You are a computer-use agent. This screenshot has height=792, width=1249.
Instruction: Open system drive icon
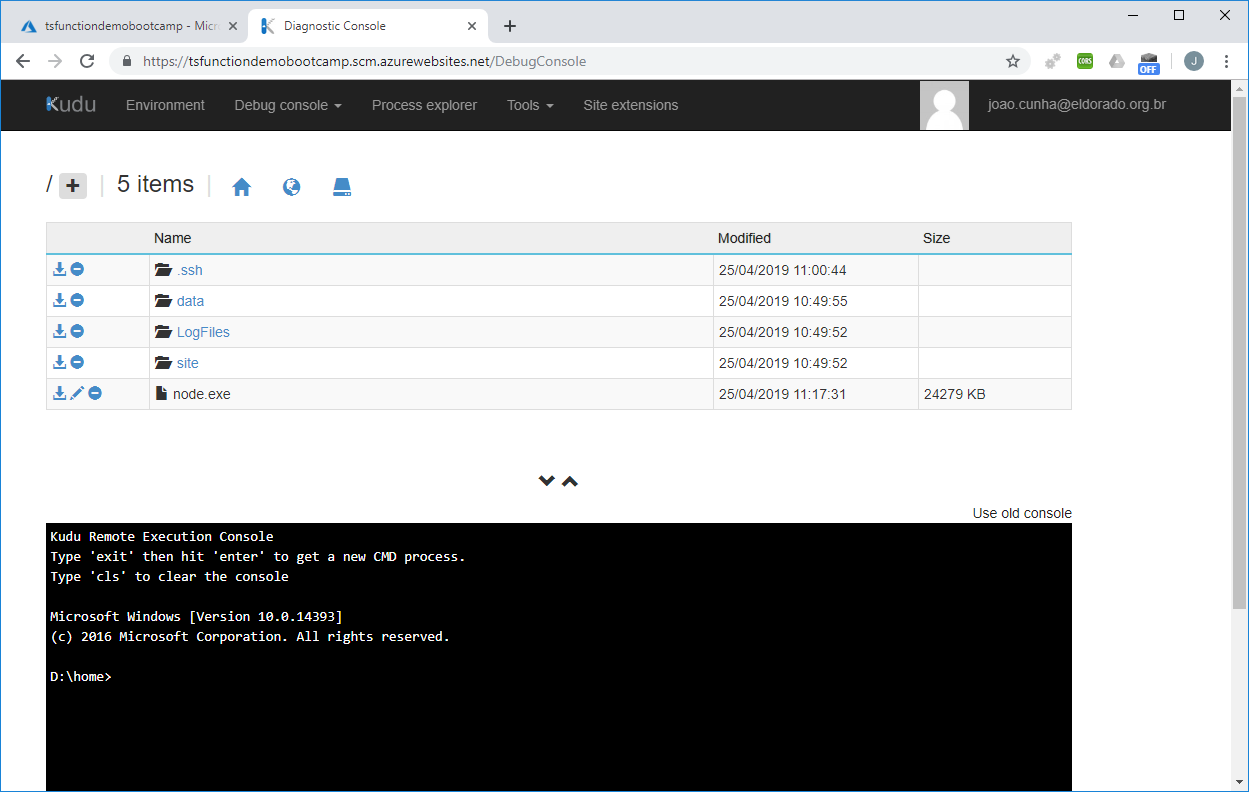(x=342, y=187)
